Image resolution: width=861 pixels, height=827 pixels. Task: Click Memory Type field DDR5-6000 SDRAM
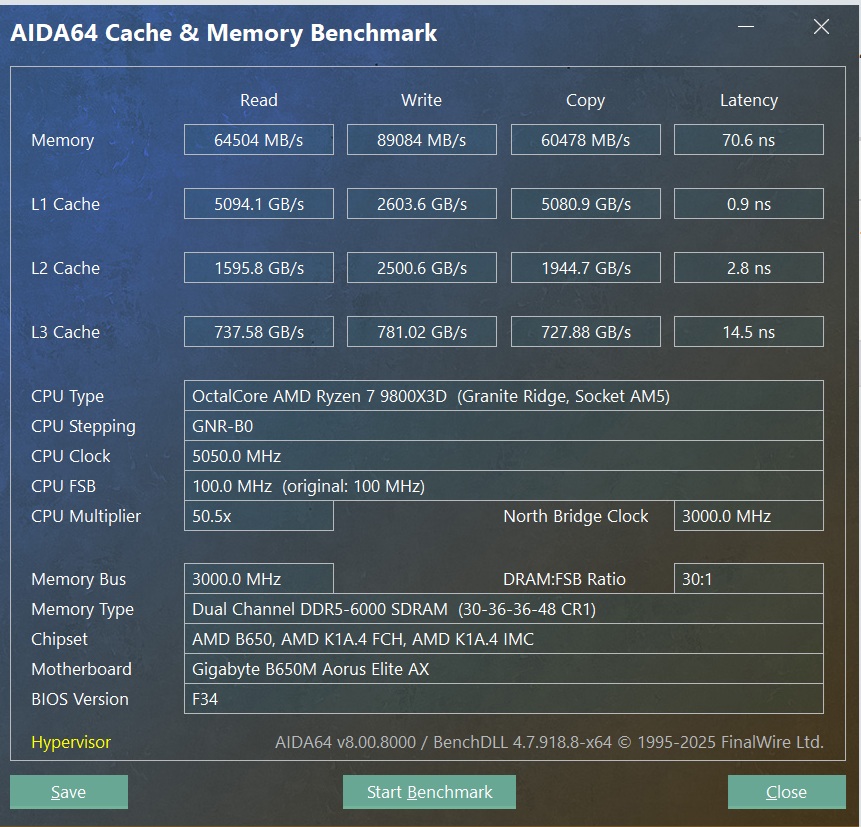click(504, 608)
